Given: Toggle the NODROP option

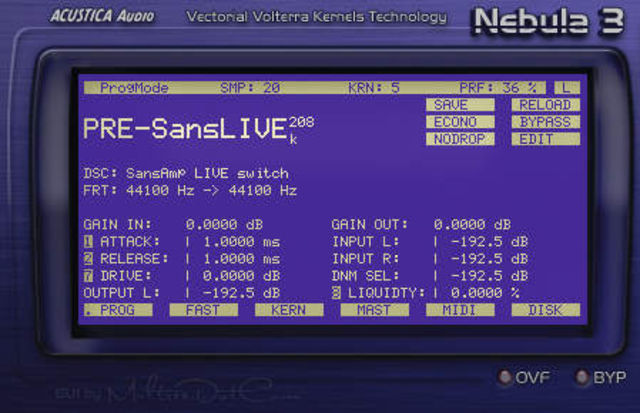Looking at the screenshot, I should [460, 139].
